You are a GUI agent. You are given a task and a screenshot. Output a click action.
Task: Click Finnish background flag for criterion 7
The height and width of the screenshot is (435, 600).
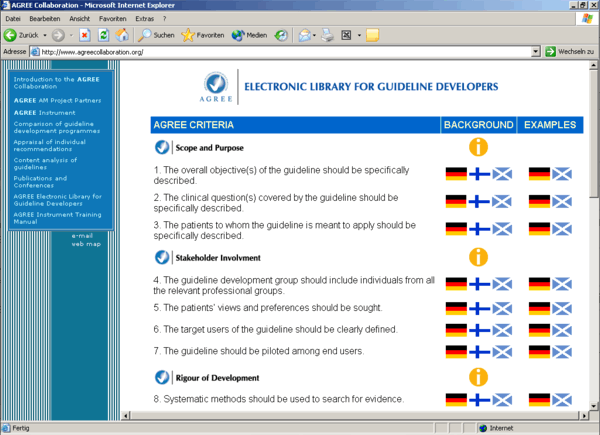coord(479,352)
